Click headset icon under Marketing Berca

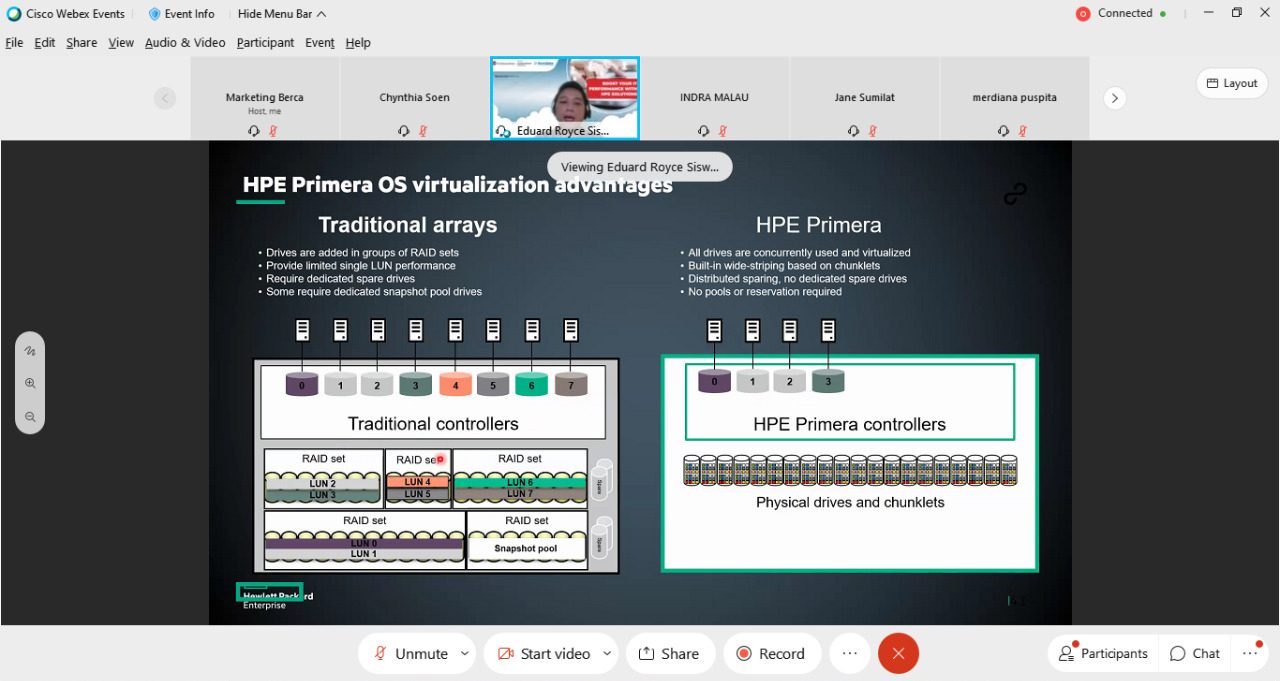(254, 131)
